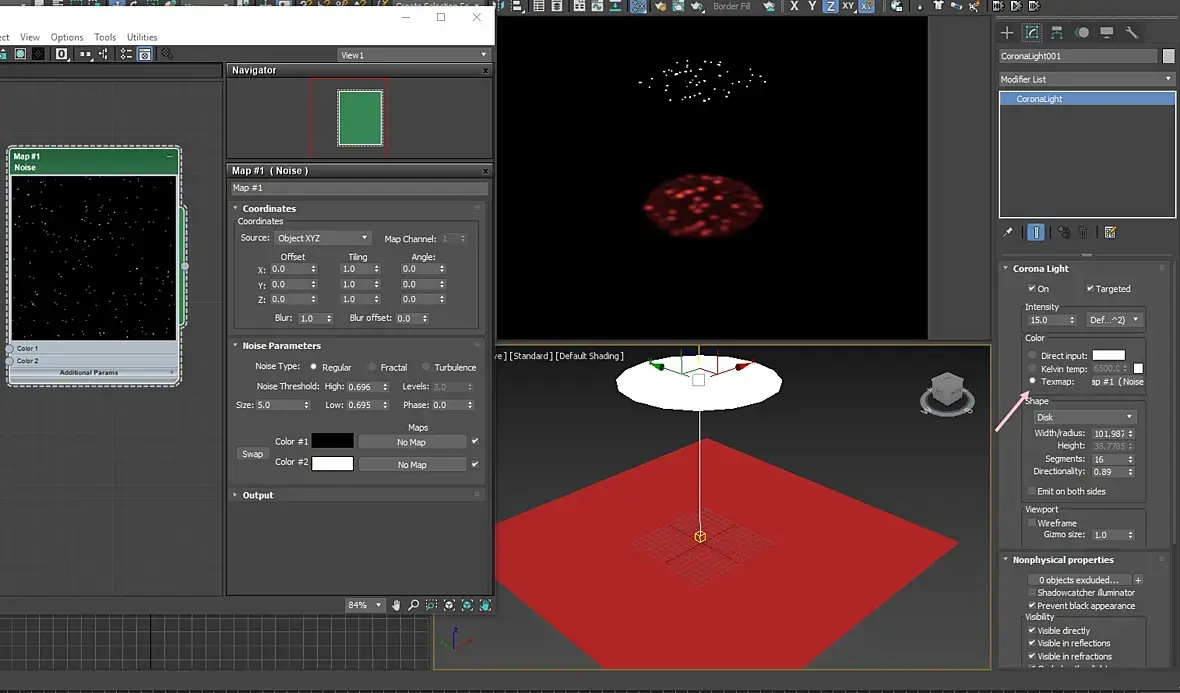1180x693 pixels.
Task: Open the Utilities wrench icon
Action: (x=1131, y=32)
